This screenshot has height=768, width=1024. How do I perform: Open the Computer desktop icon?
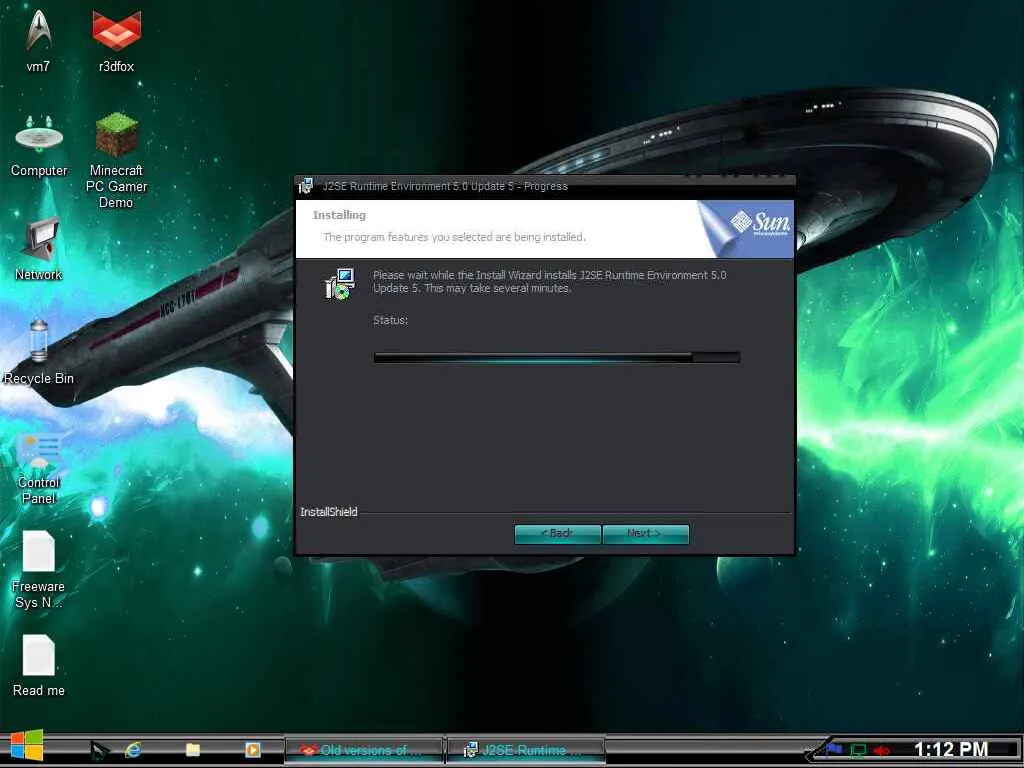39,145
